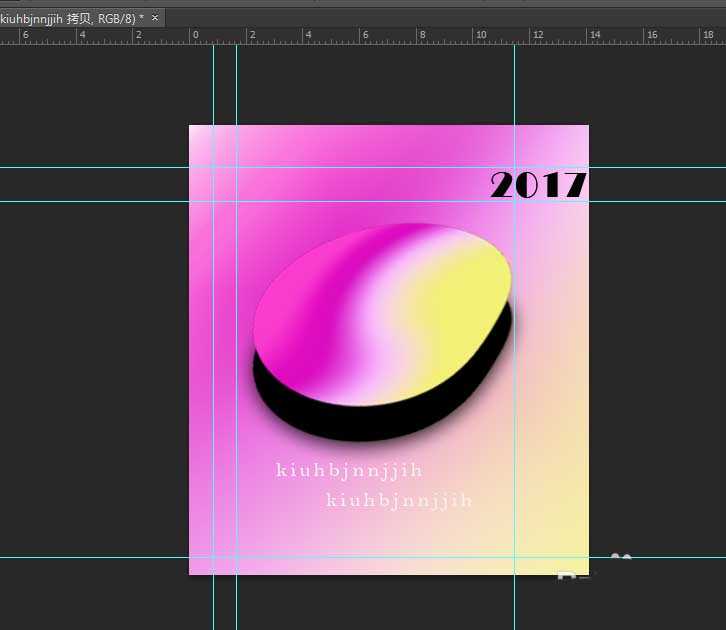Click the horizontal guide just below 2017
The image size is (726, 630).
100,201
